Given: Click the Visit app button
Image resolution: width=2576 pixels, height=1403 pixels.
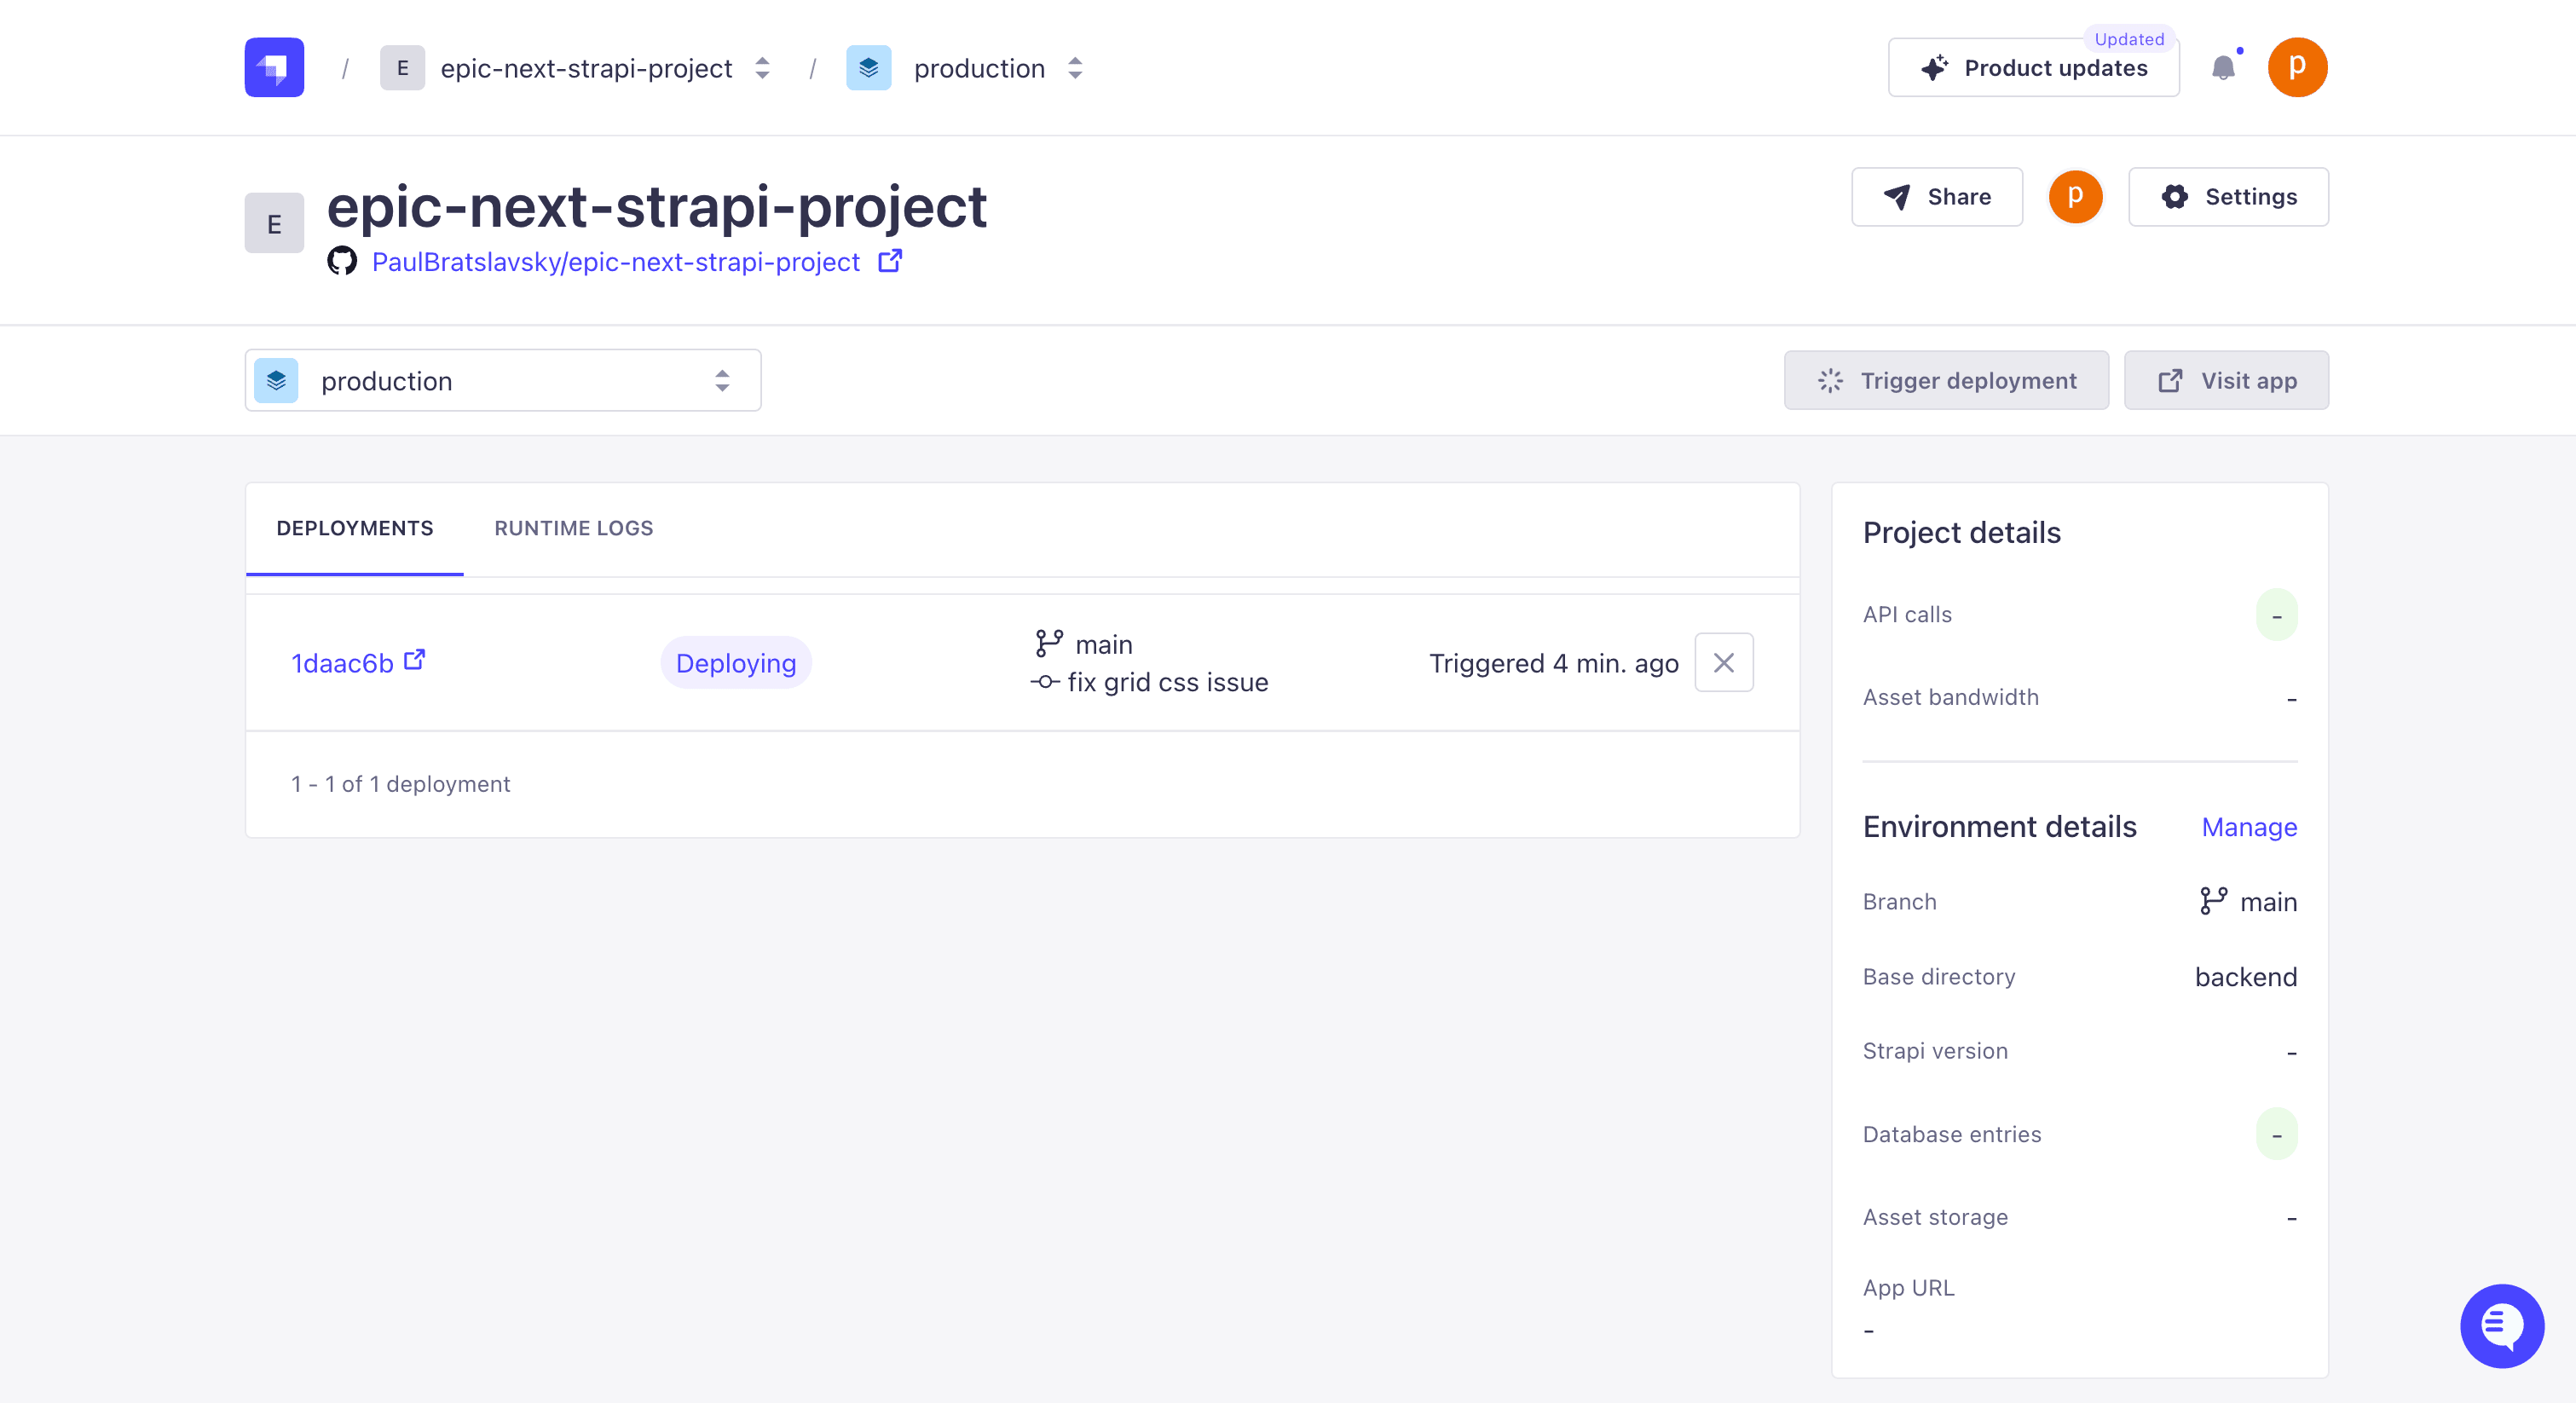Looking at the screenshot, I should (x=2226, y=380).
